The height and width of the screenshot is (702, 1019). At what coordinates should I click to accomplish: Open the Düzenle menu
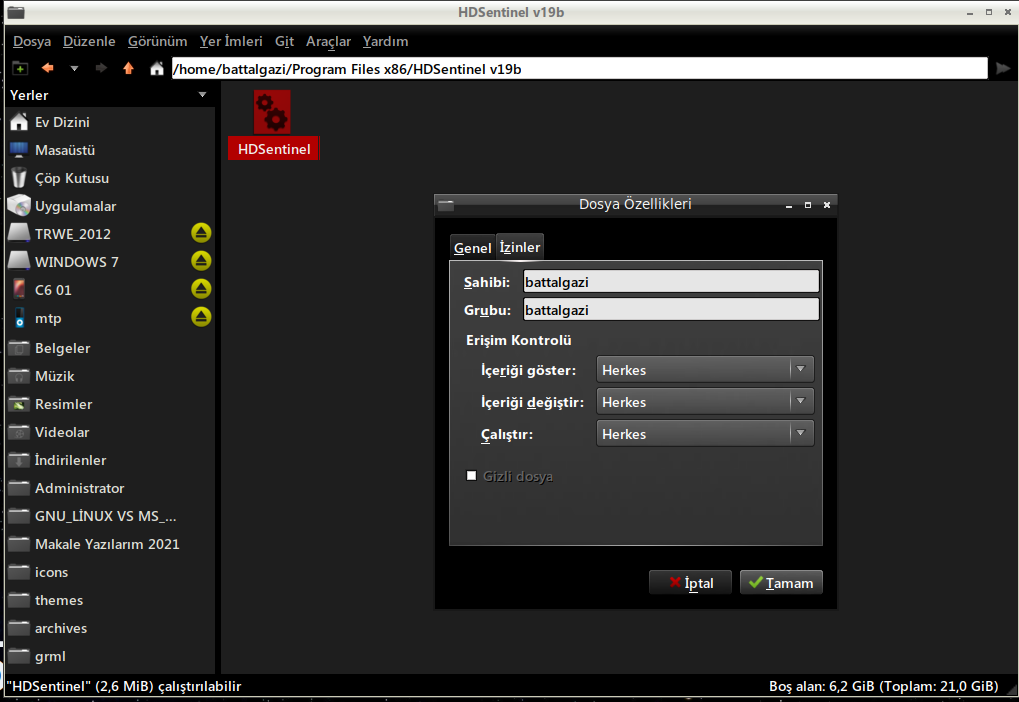click(89, 42)
